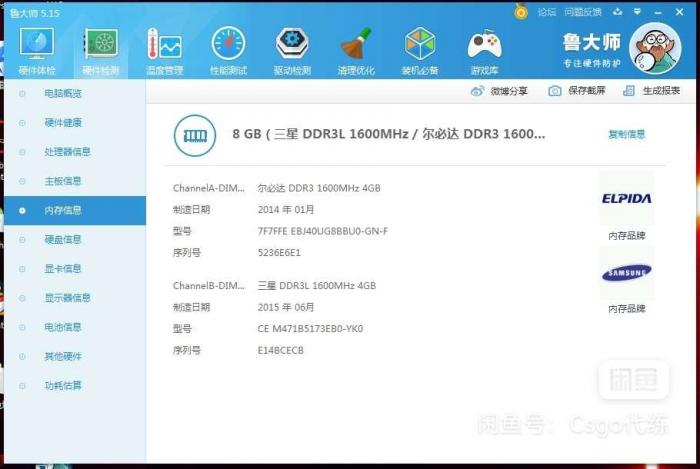The image size is (700, 469).
Task: Click the underlined 三星 DDR3L 1600MHz 4GB text
Action: pos(317,286)
